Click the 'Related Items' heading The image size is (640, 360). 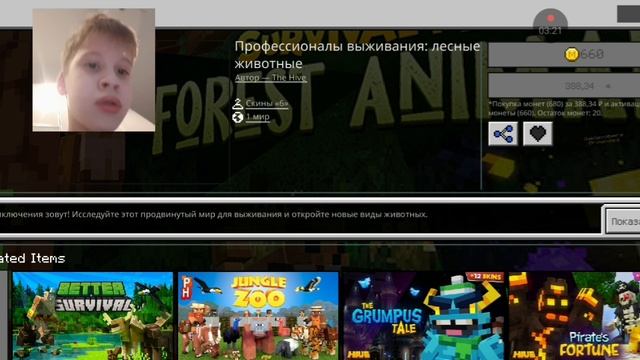[x=33, y=258]
